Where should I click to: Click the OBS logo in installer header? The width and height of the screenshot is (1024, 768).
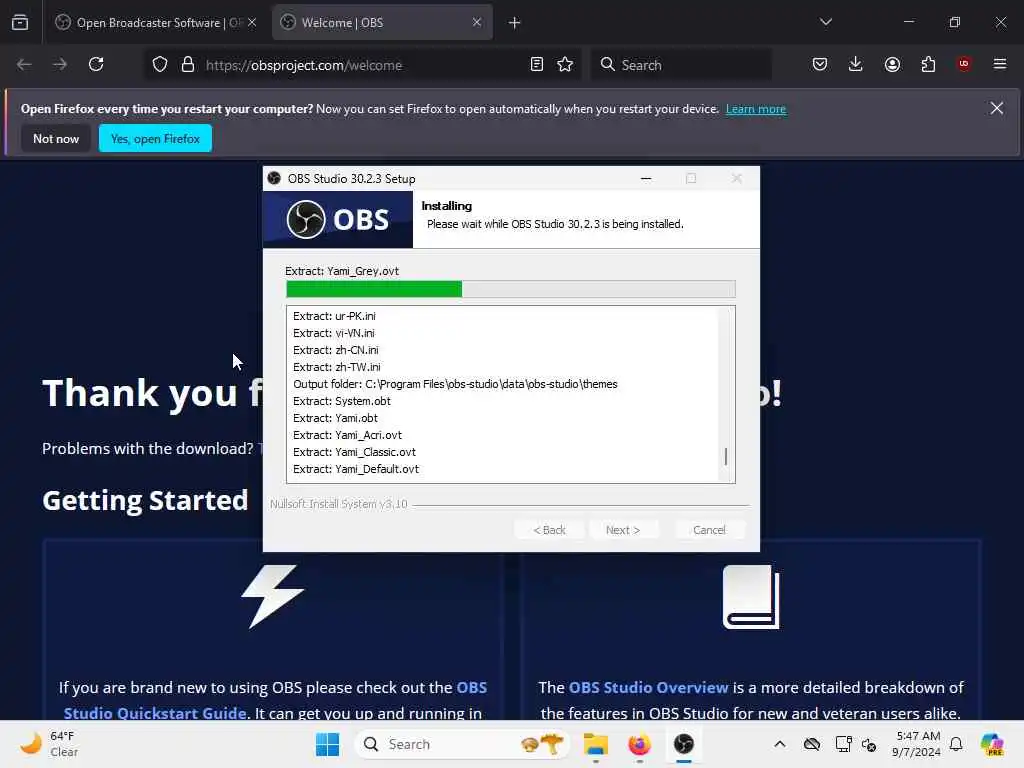click(x=338, y=219)
